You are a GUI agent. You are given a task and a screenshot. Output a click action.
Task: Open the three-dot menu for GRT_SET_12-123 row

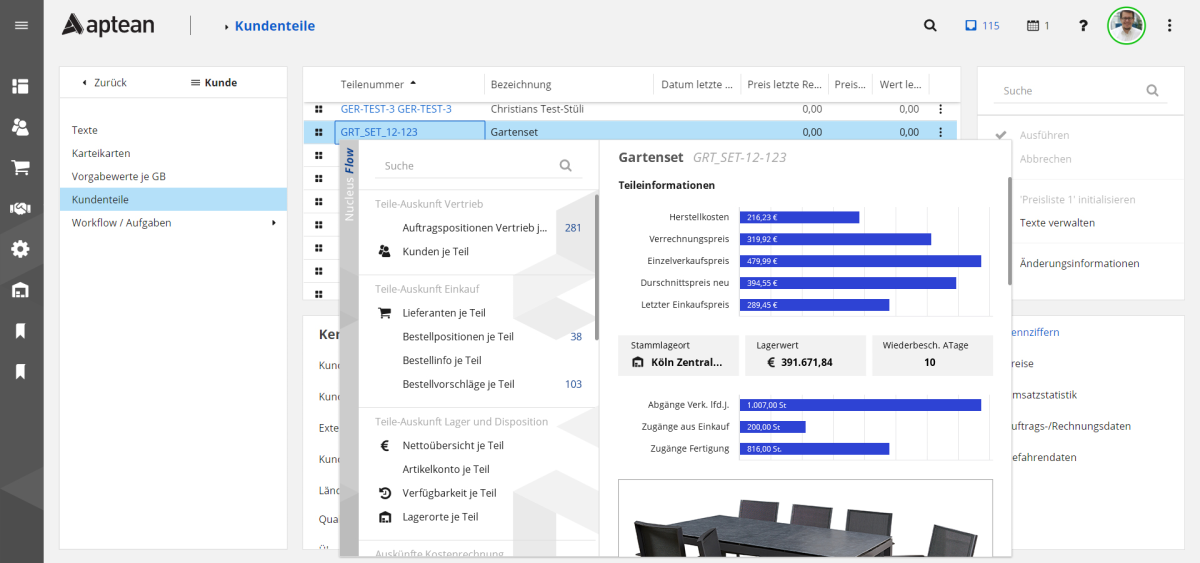pos(940,132)
